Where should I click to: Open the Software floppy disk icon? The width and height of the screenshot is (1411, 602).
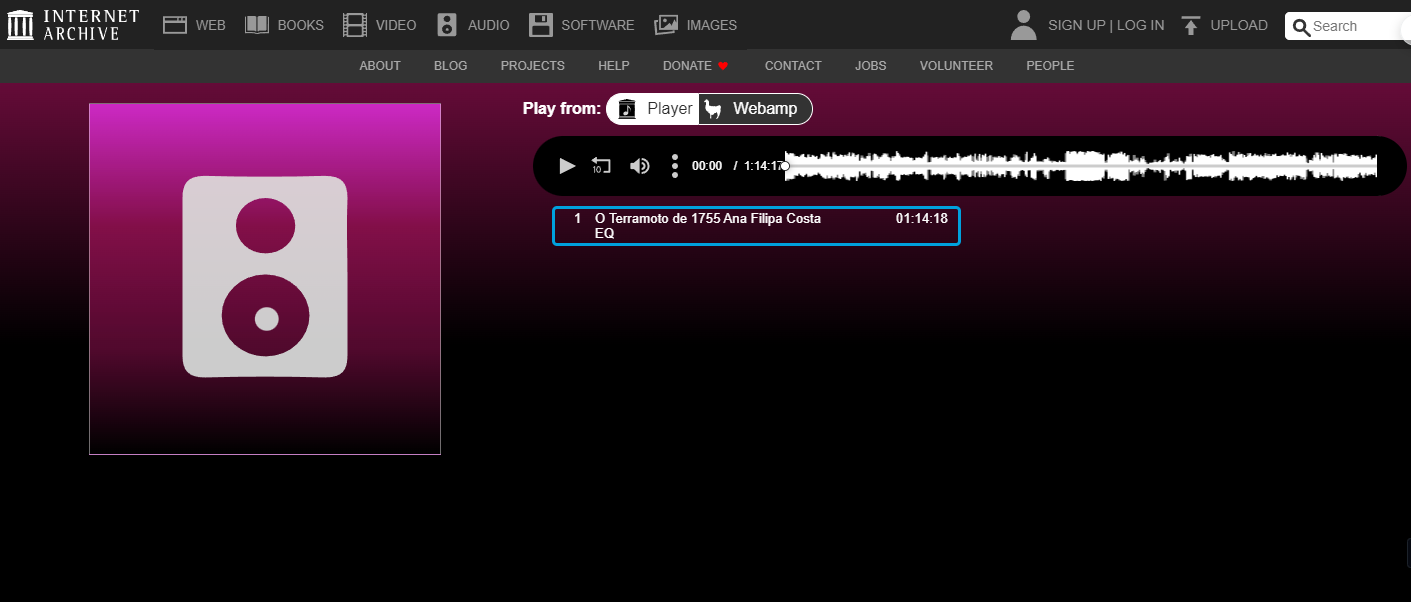[x=541, y=25]
